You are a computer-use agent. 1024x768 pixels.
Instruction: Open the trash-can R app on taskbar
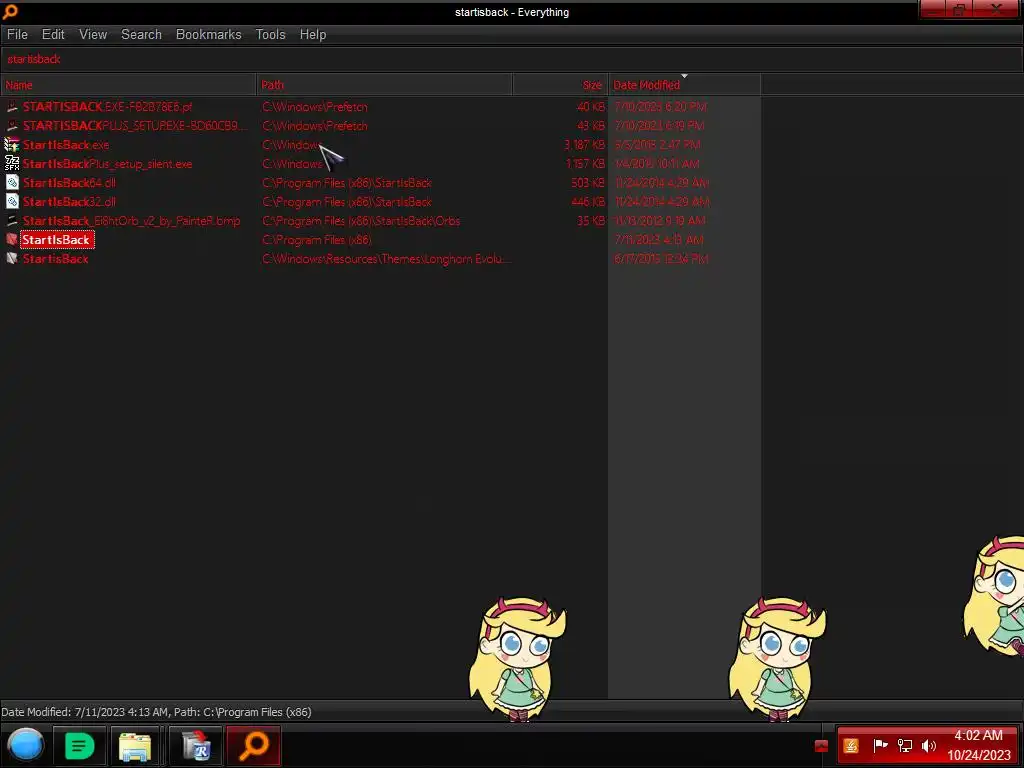[197, 745]
